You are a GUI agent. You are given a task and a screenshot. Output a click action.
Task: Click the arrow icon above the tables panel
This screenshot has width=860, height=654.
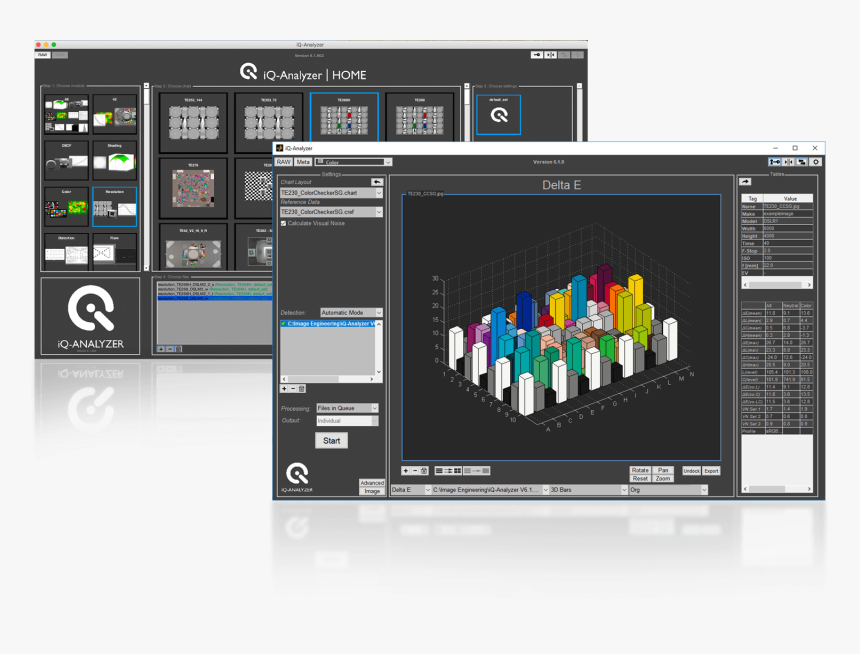(745, 182)
